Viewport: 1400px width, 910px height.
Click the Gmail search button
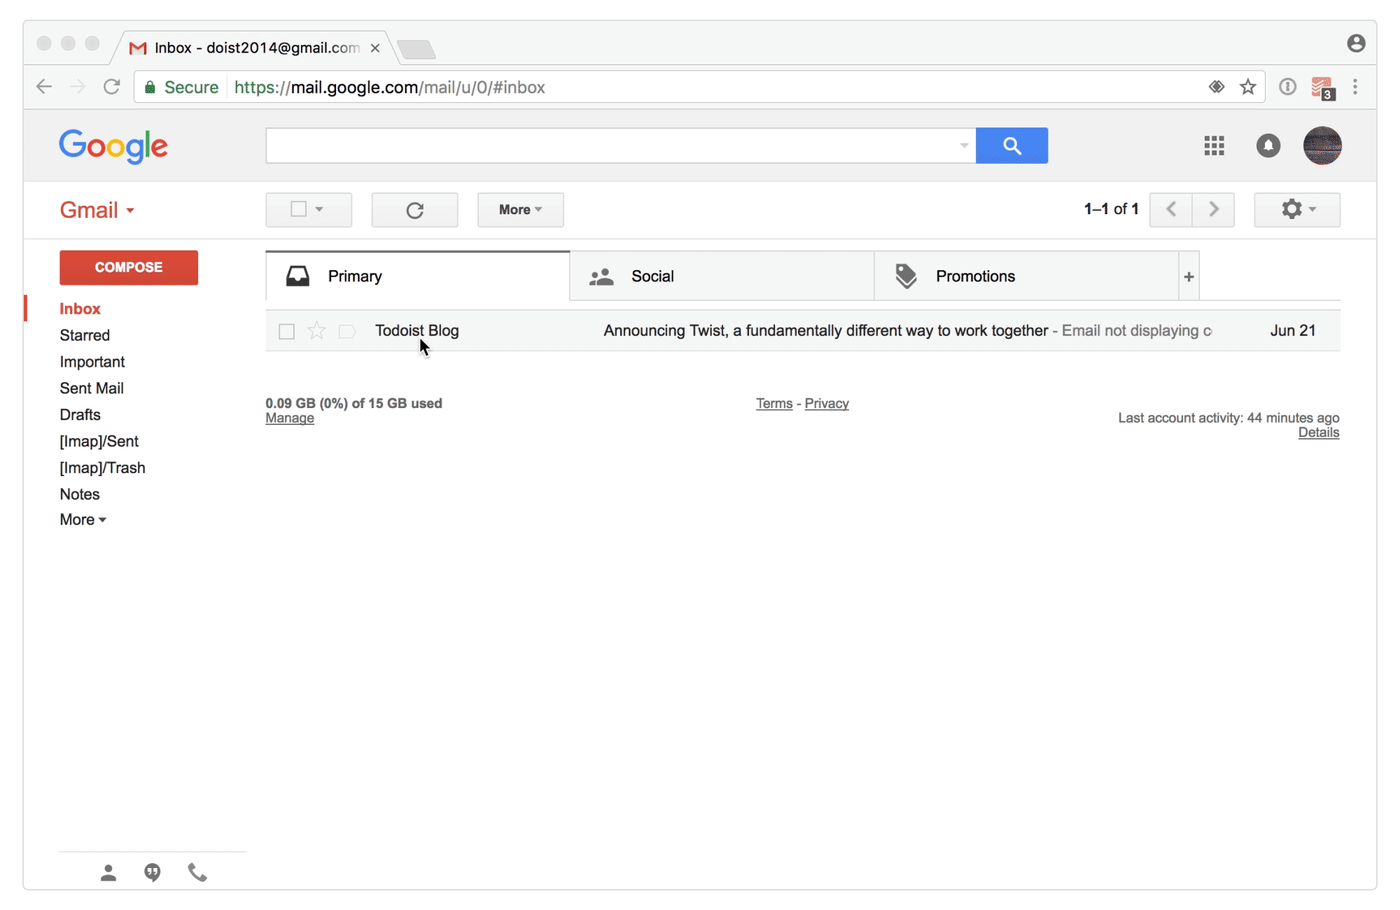[x=1011, y=145]
